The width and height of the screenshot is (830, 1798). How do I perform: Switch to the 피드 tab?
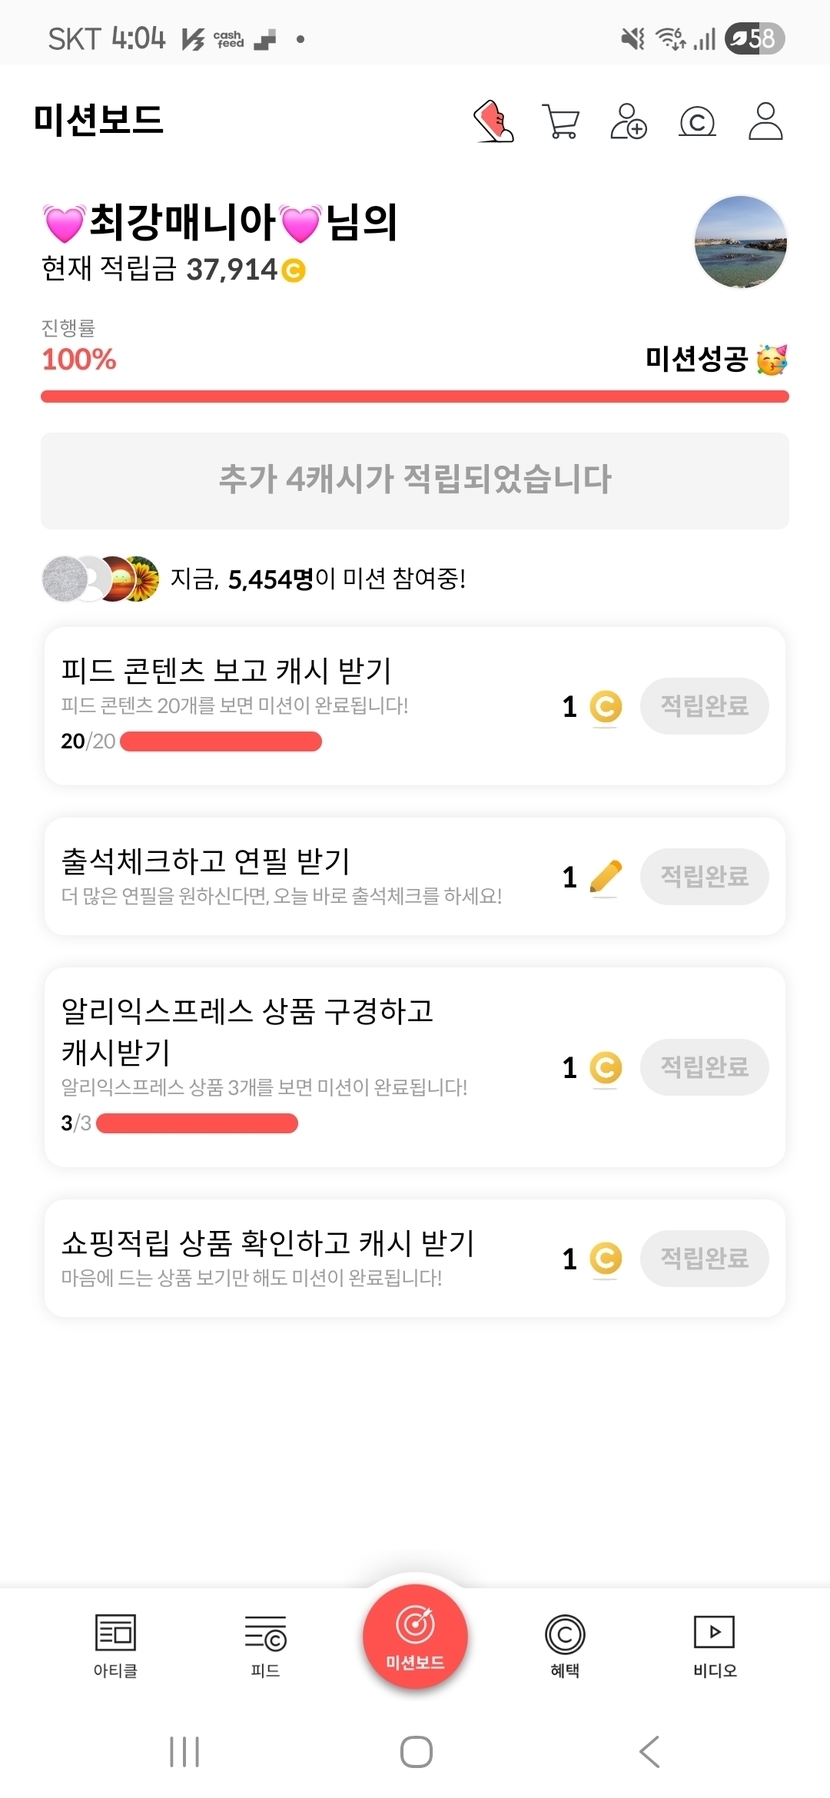click(x=265, y=1644)
